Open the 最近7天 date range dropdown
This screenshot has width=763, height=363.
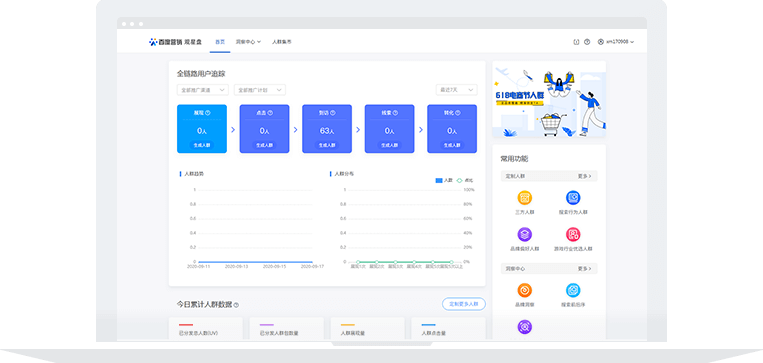pyautogui.click(x=456, y=90)
